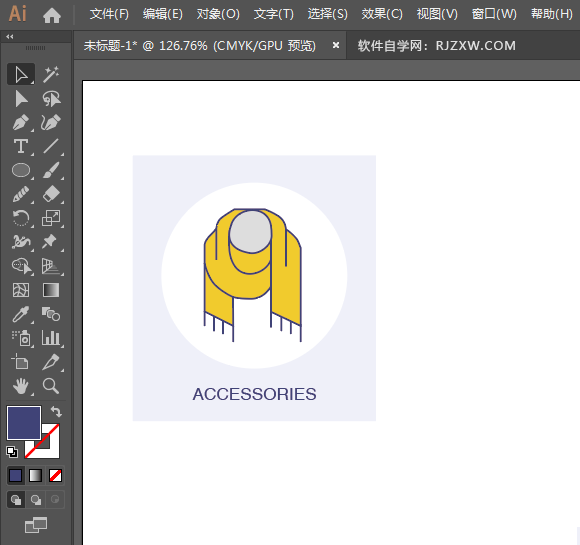Image resolution: width=580 pixels, height=545 pixels.
Task: Pick the Ellipse tool
Action: (x=21, y=171)
